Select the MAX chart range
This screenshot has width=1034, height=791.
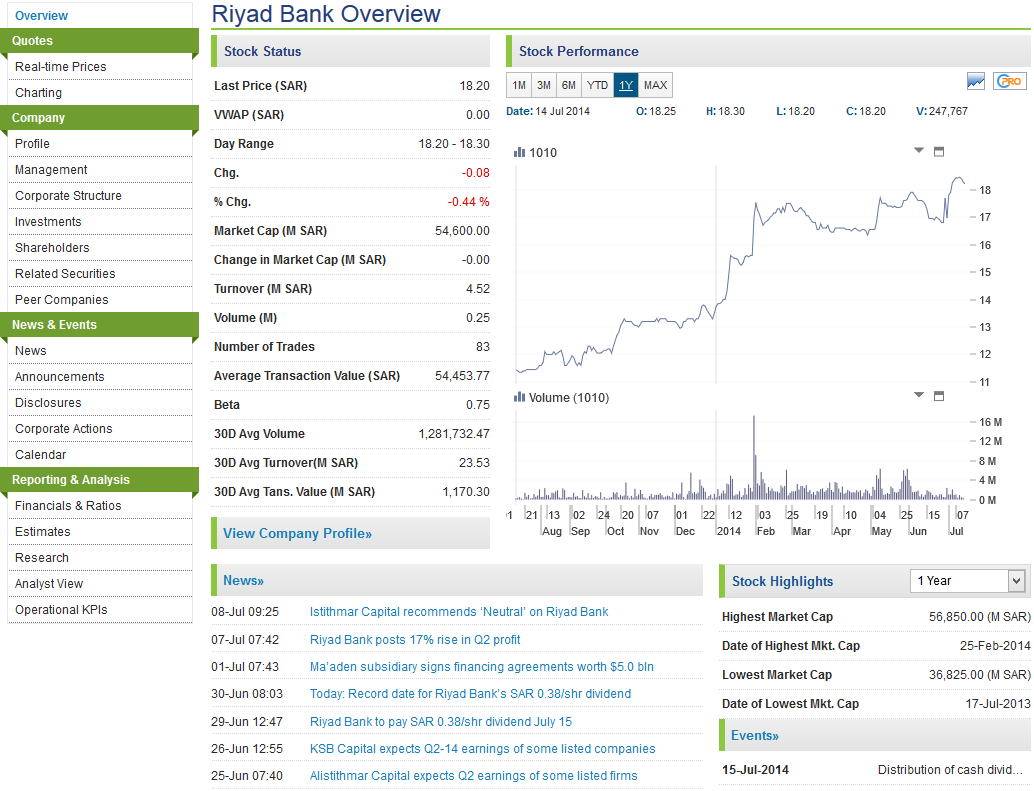click(655, 85)
